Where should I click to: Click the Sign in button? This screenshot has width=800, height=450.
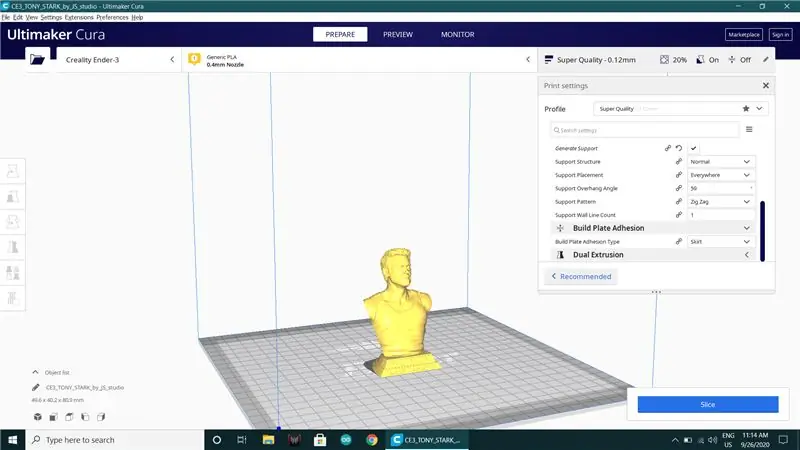781,35
